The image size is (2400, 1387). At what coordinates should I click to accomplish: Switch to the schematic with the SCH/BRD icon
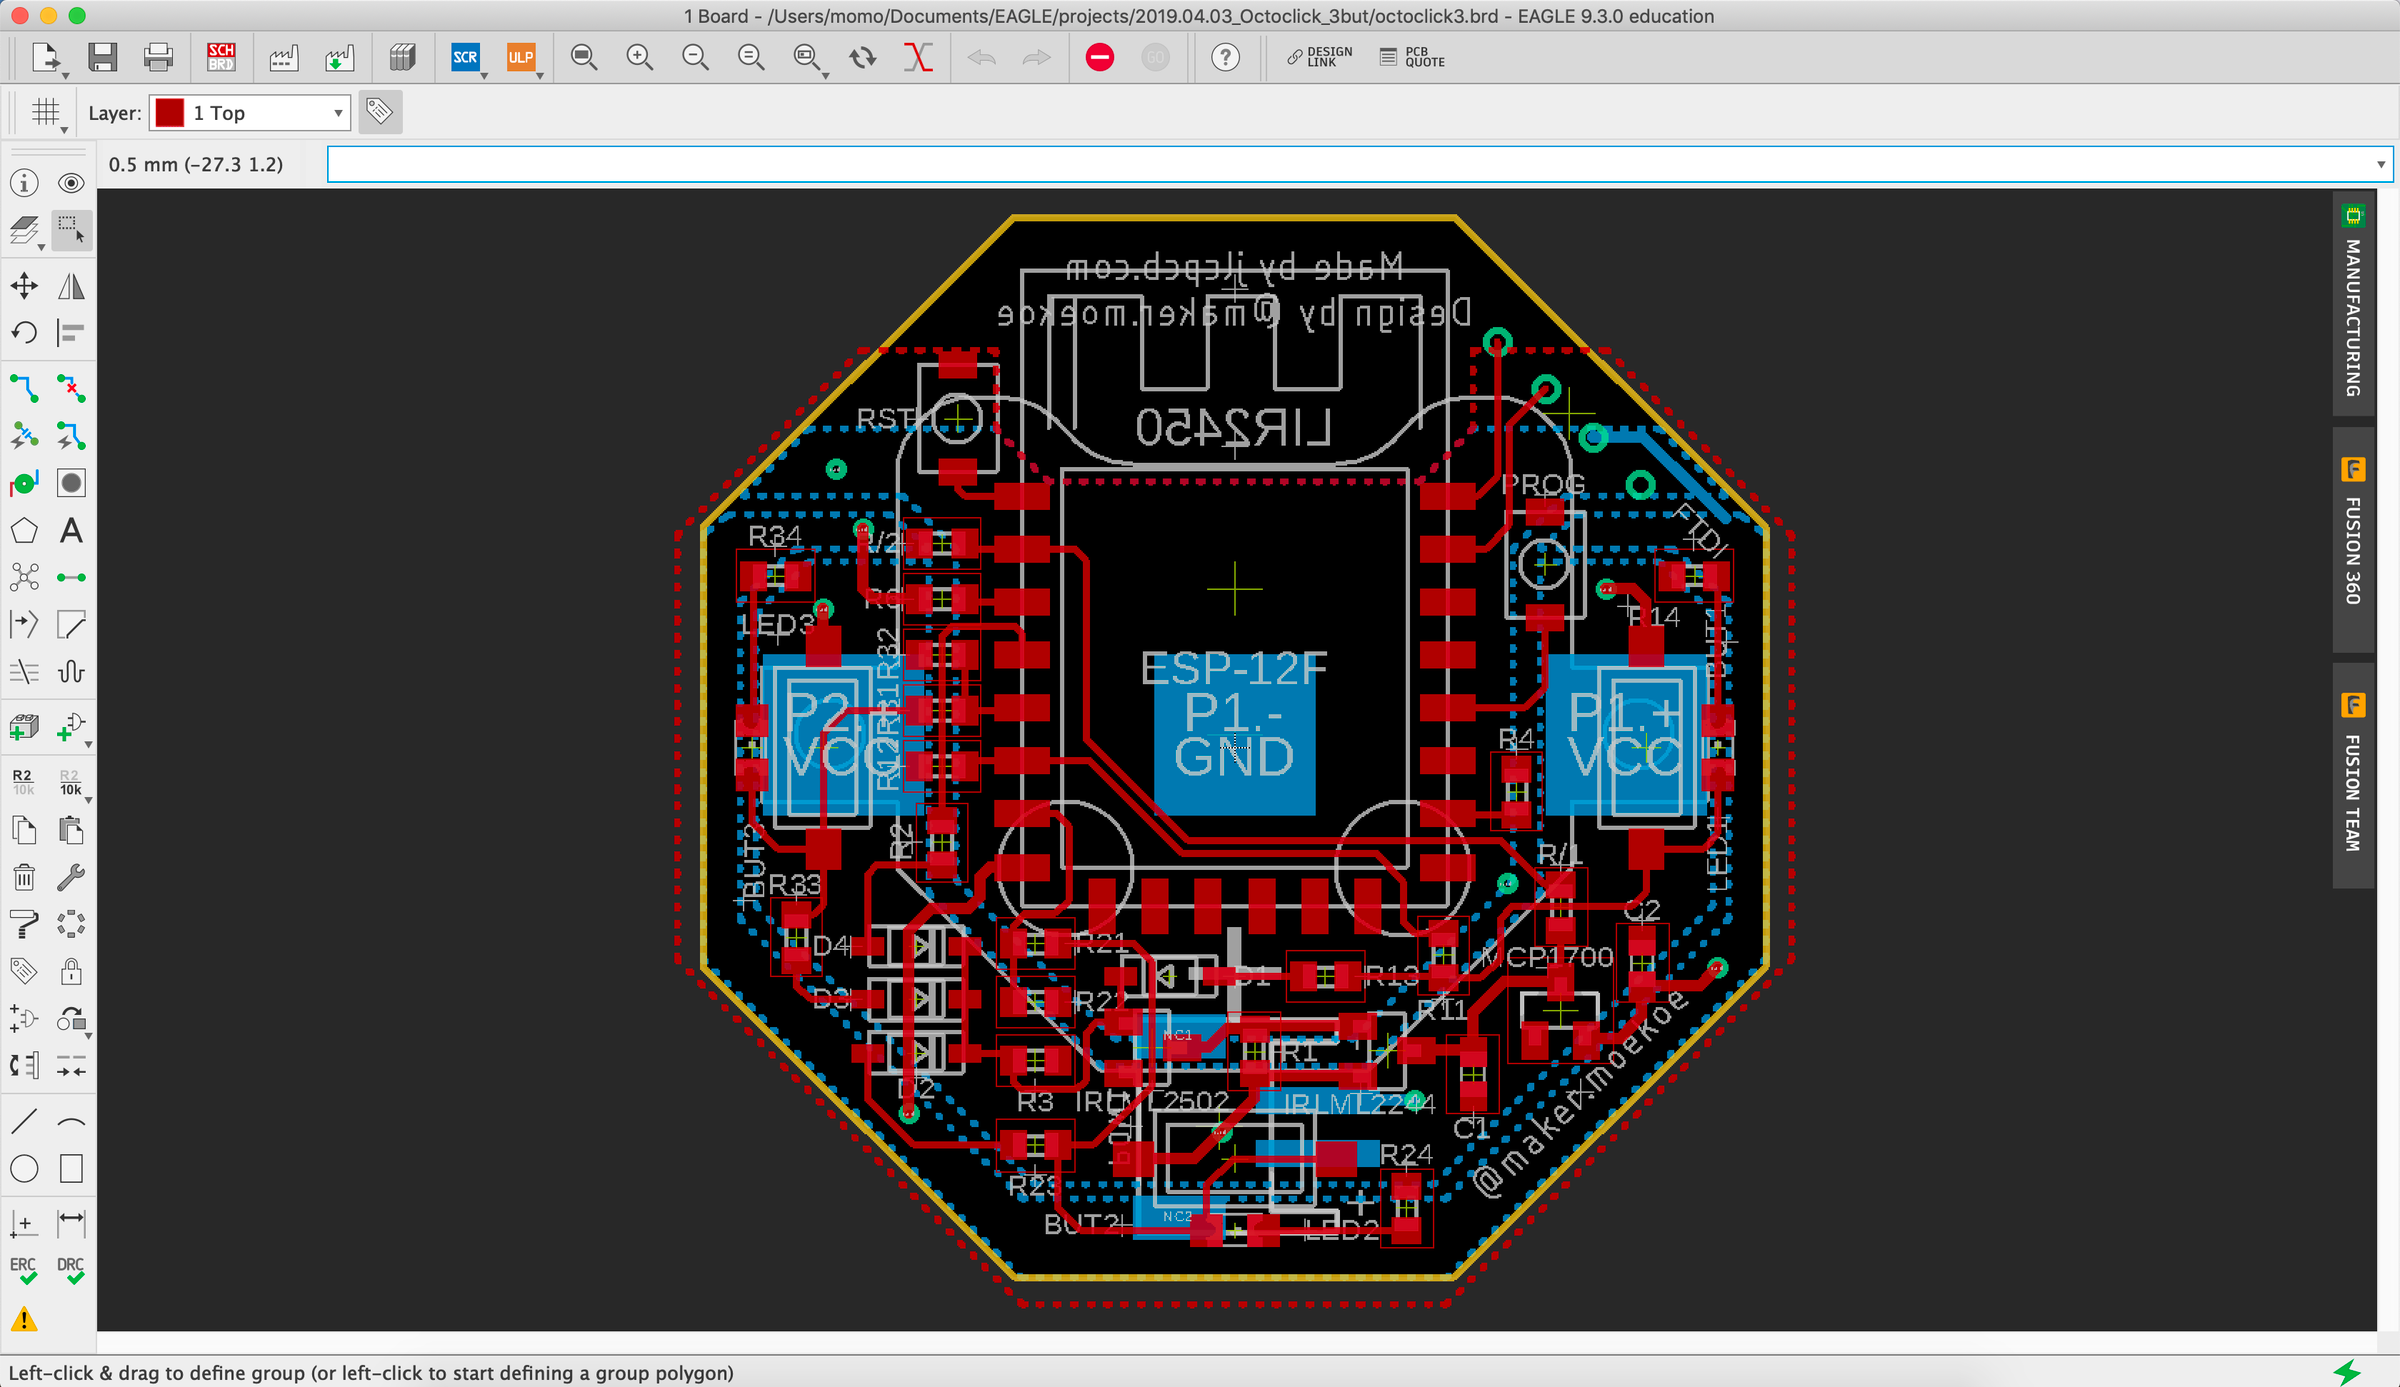pos(221,57)
